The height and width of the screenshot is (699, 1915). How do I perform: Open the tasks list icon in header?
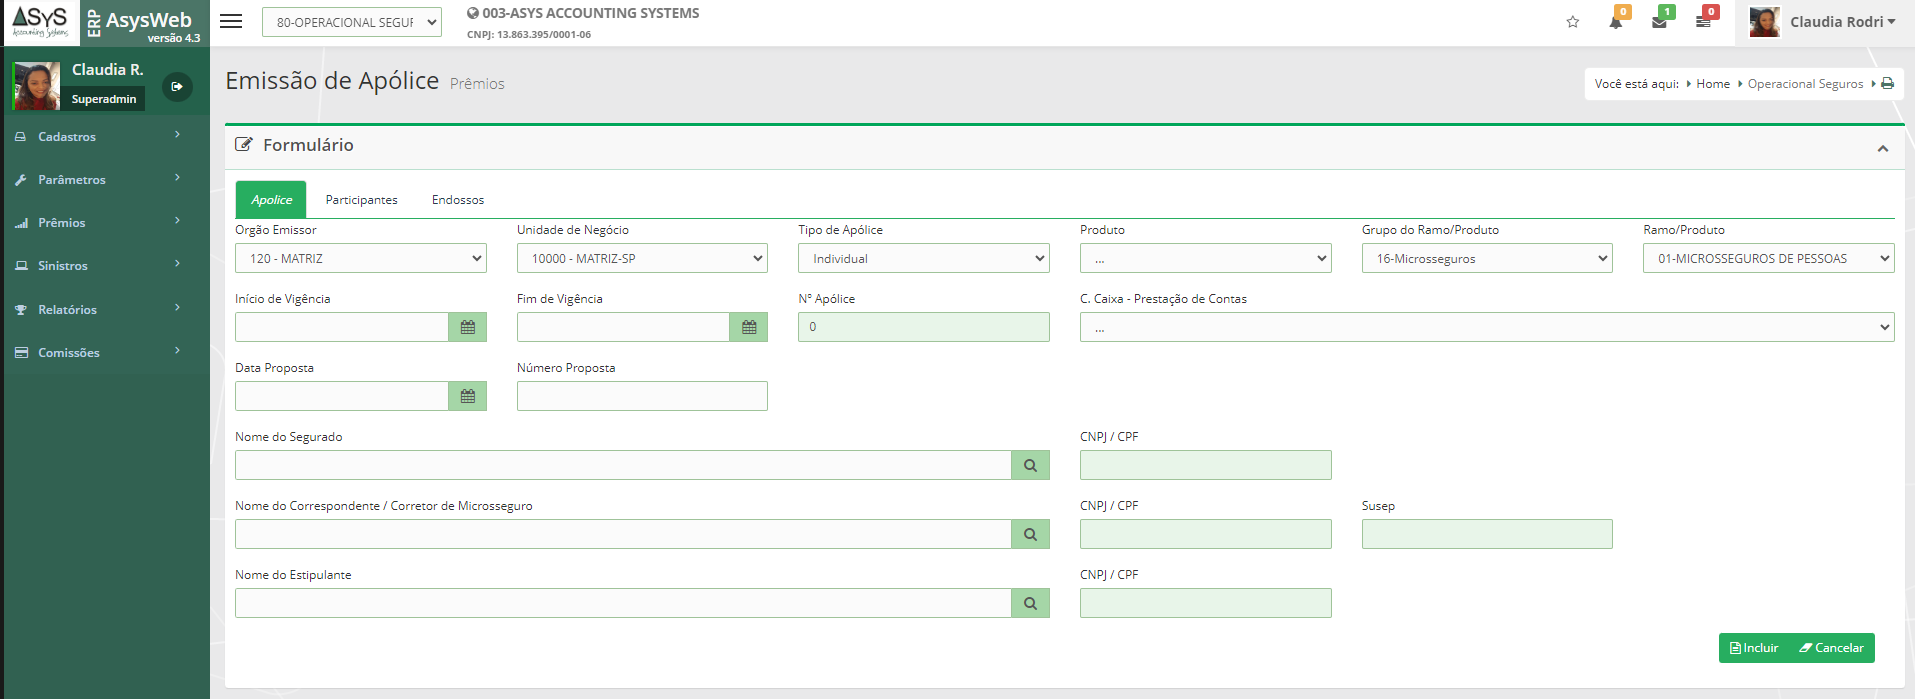[x=1703, y=22]
